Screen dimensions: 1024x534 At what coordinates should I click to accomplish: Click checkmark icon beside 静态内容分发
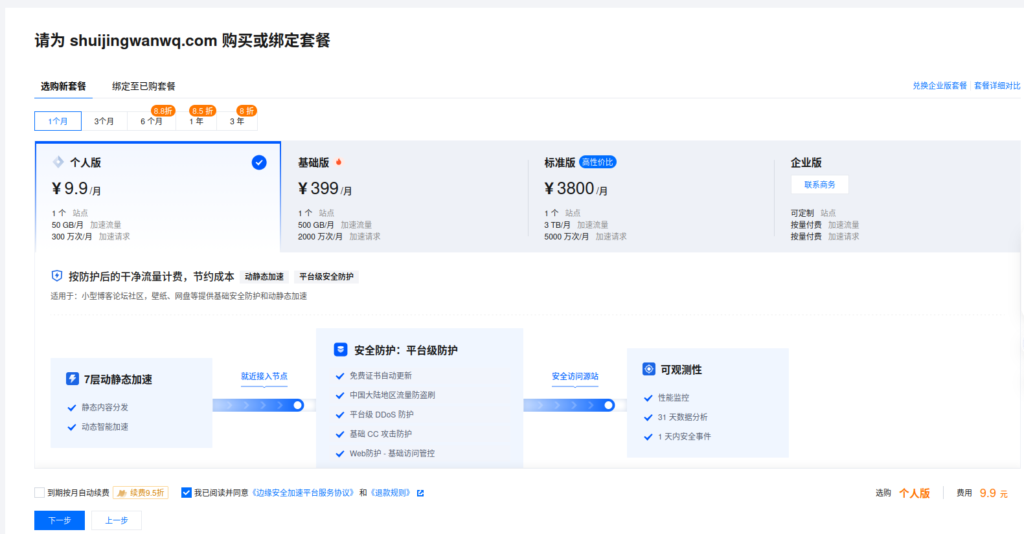pos(72,407)
